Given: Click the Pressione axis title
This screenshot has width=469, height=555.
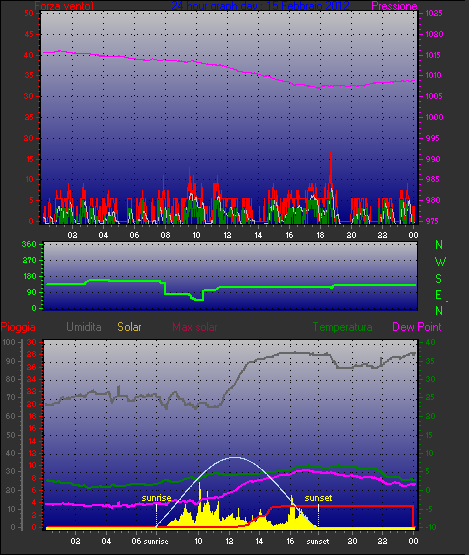Looking at the screenshot, I should pyautogui.click(x=394, y=6).
